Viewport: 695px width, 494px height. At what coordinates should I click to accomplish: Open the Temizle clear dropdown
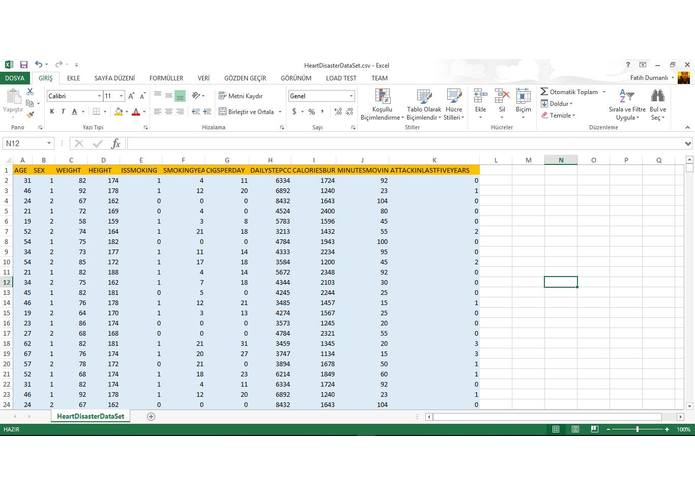point(558,115)
